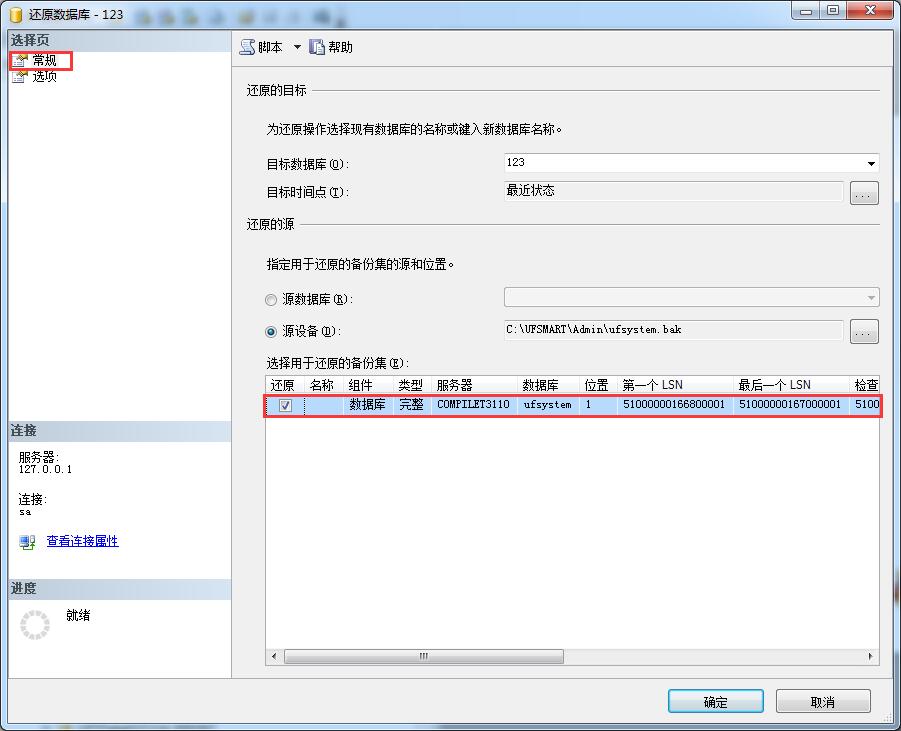Click the 51000000166800001 LSN cell
Image resolution: width=901 pixels, height=731 pixels.
[x=674, y=405]
